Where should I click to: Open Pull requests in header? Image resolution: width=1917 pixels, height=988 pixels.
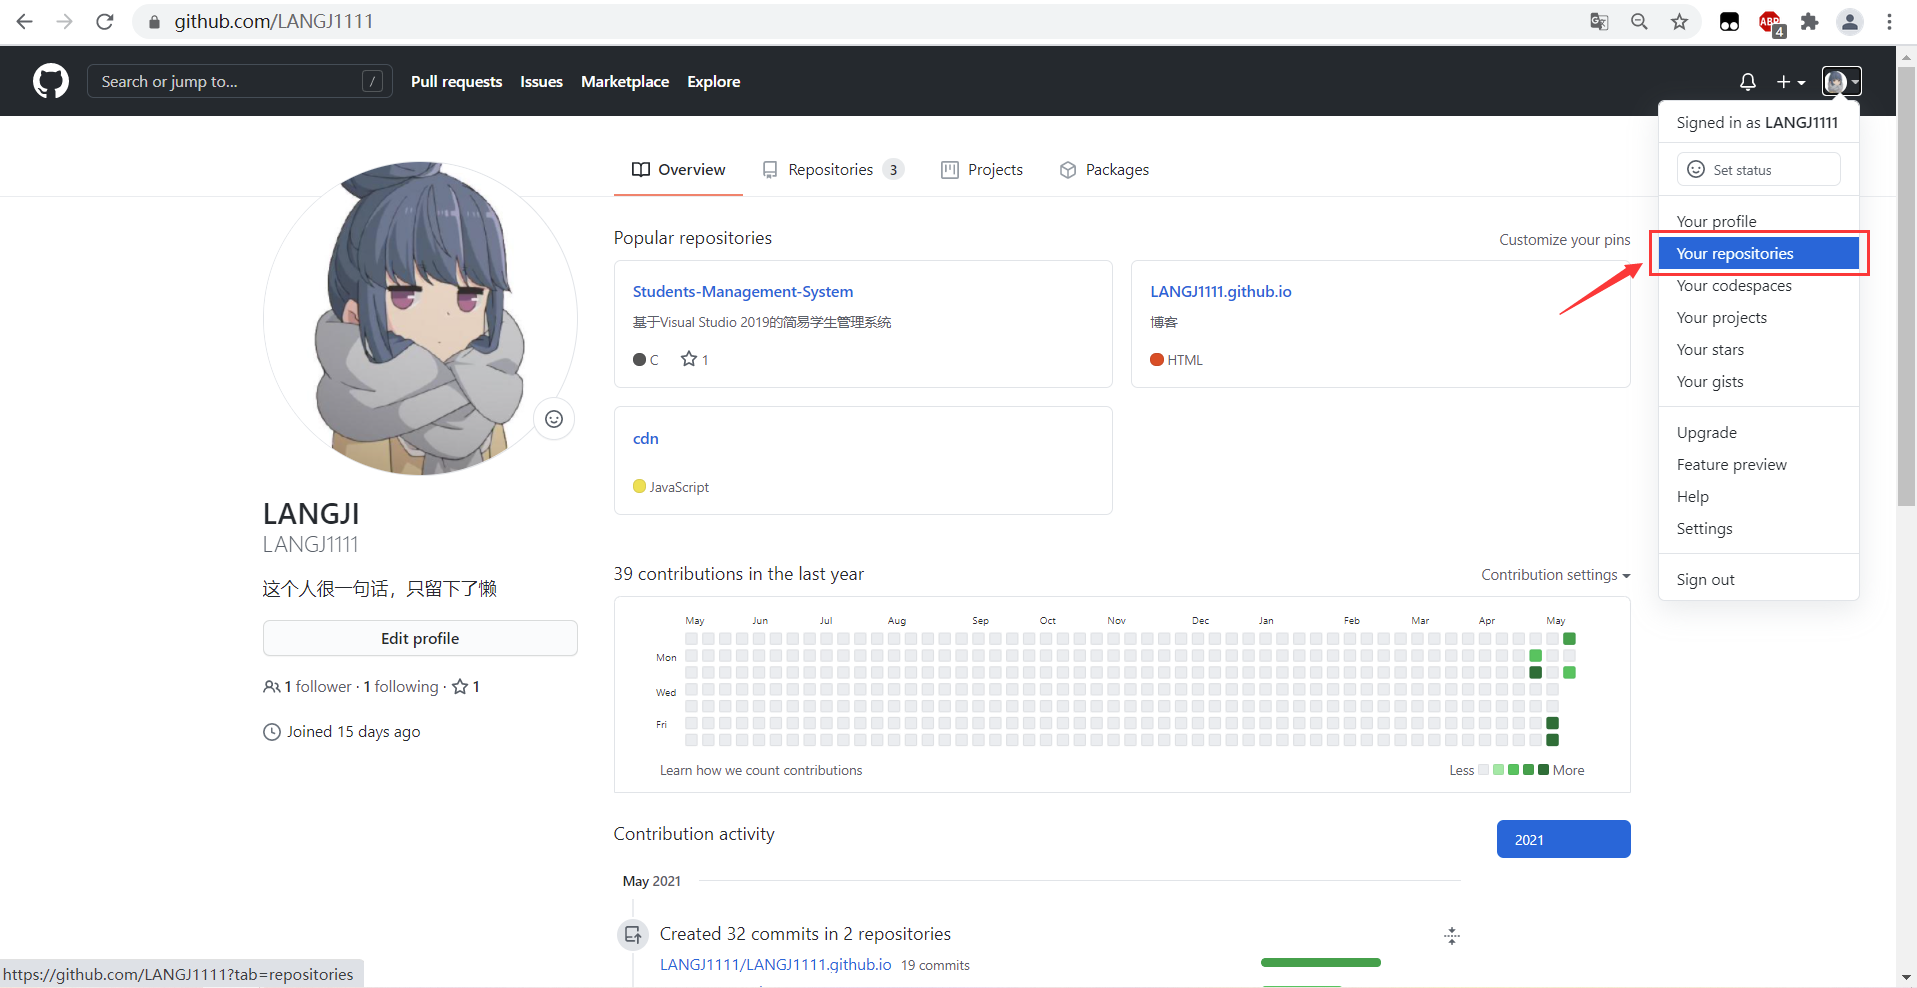pos(456,82)
